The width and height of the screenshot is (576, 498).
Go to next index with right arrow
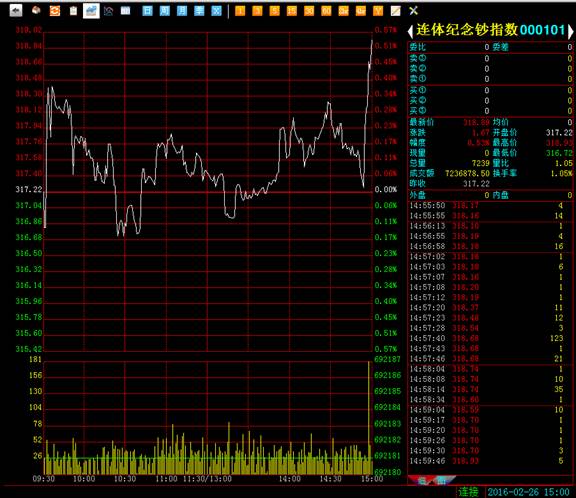point(570,31)
